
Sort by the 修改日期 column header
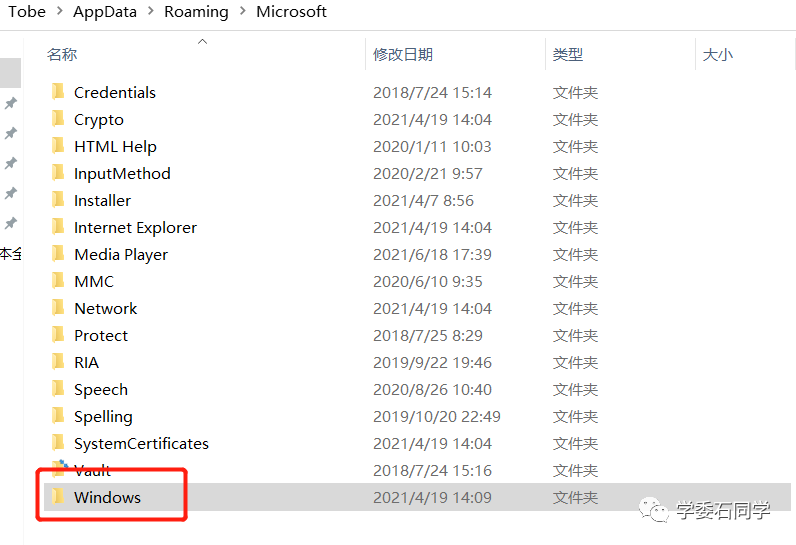coord(403,54)
